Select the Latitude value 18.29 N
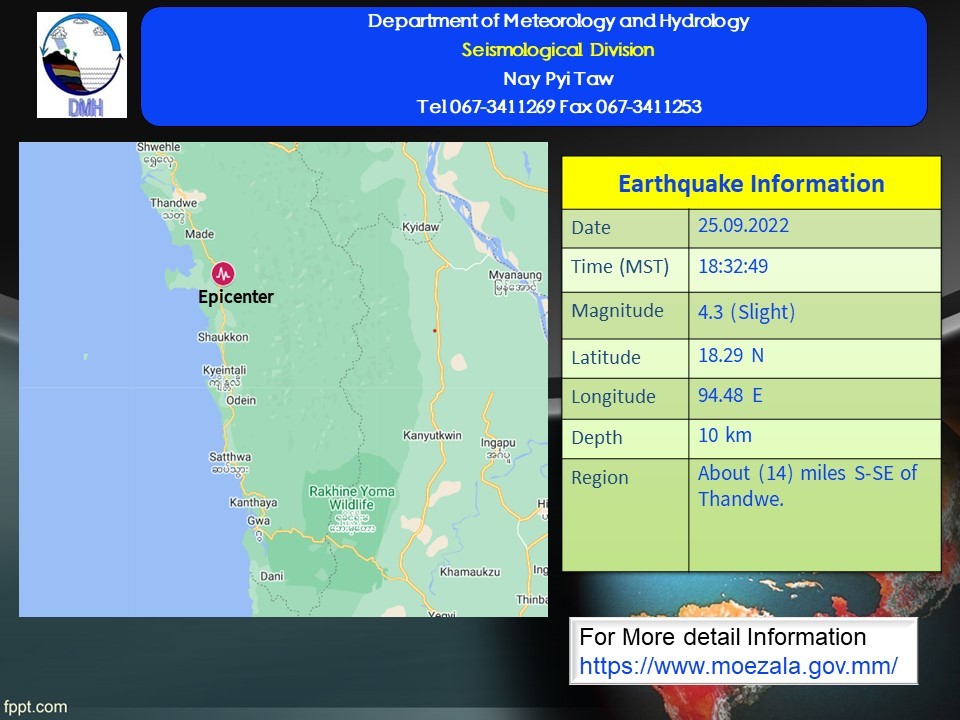Viewport: 960px width, 720px height. (731, 354)
